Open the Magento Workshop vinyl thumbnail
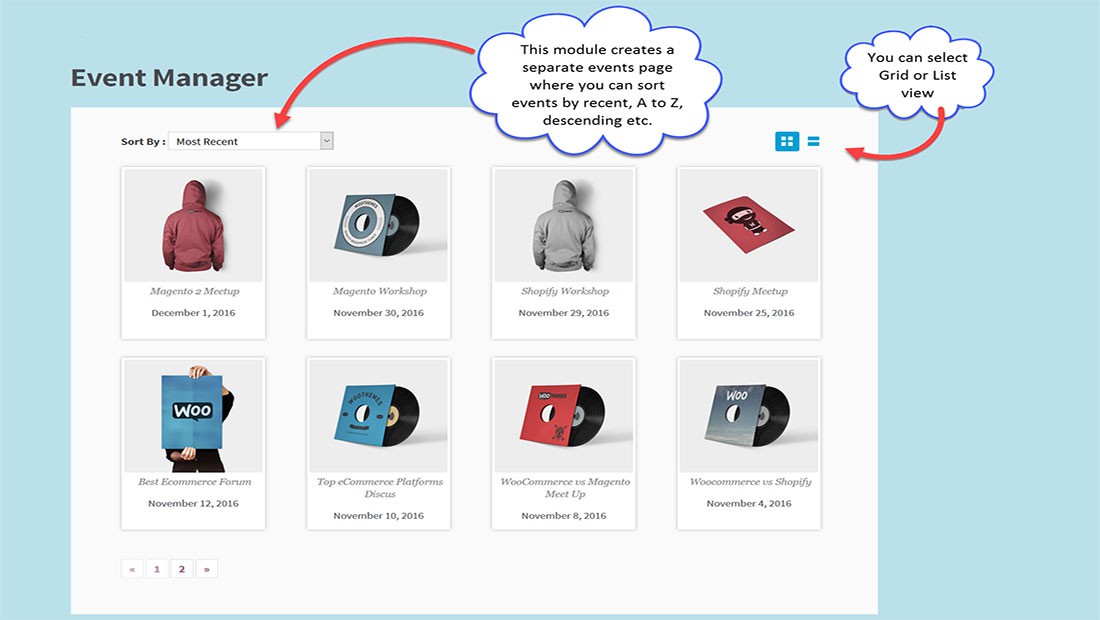 (x=377, y=224)
